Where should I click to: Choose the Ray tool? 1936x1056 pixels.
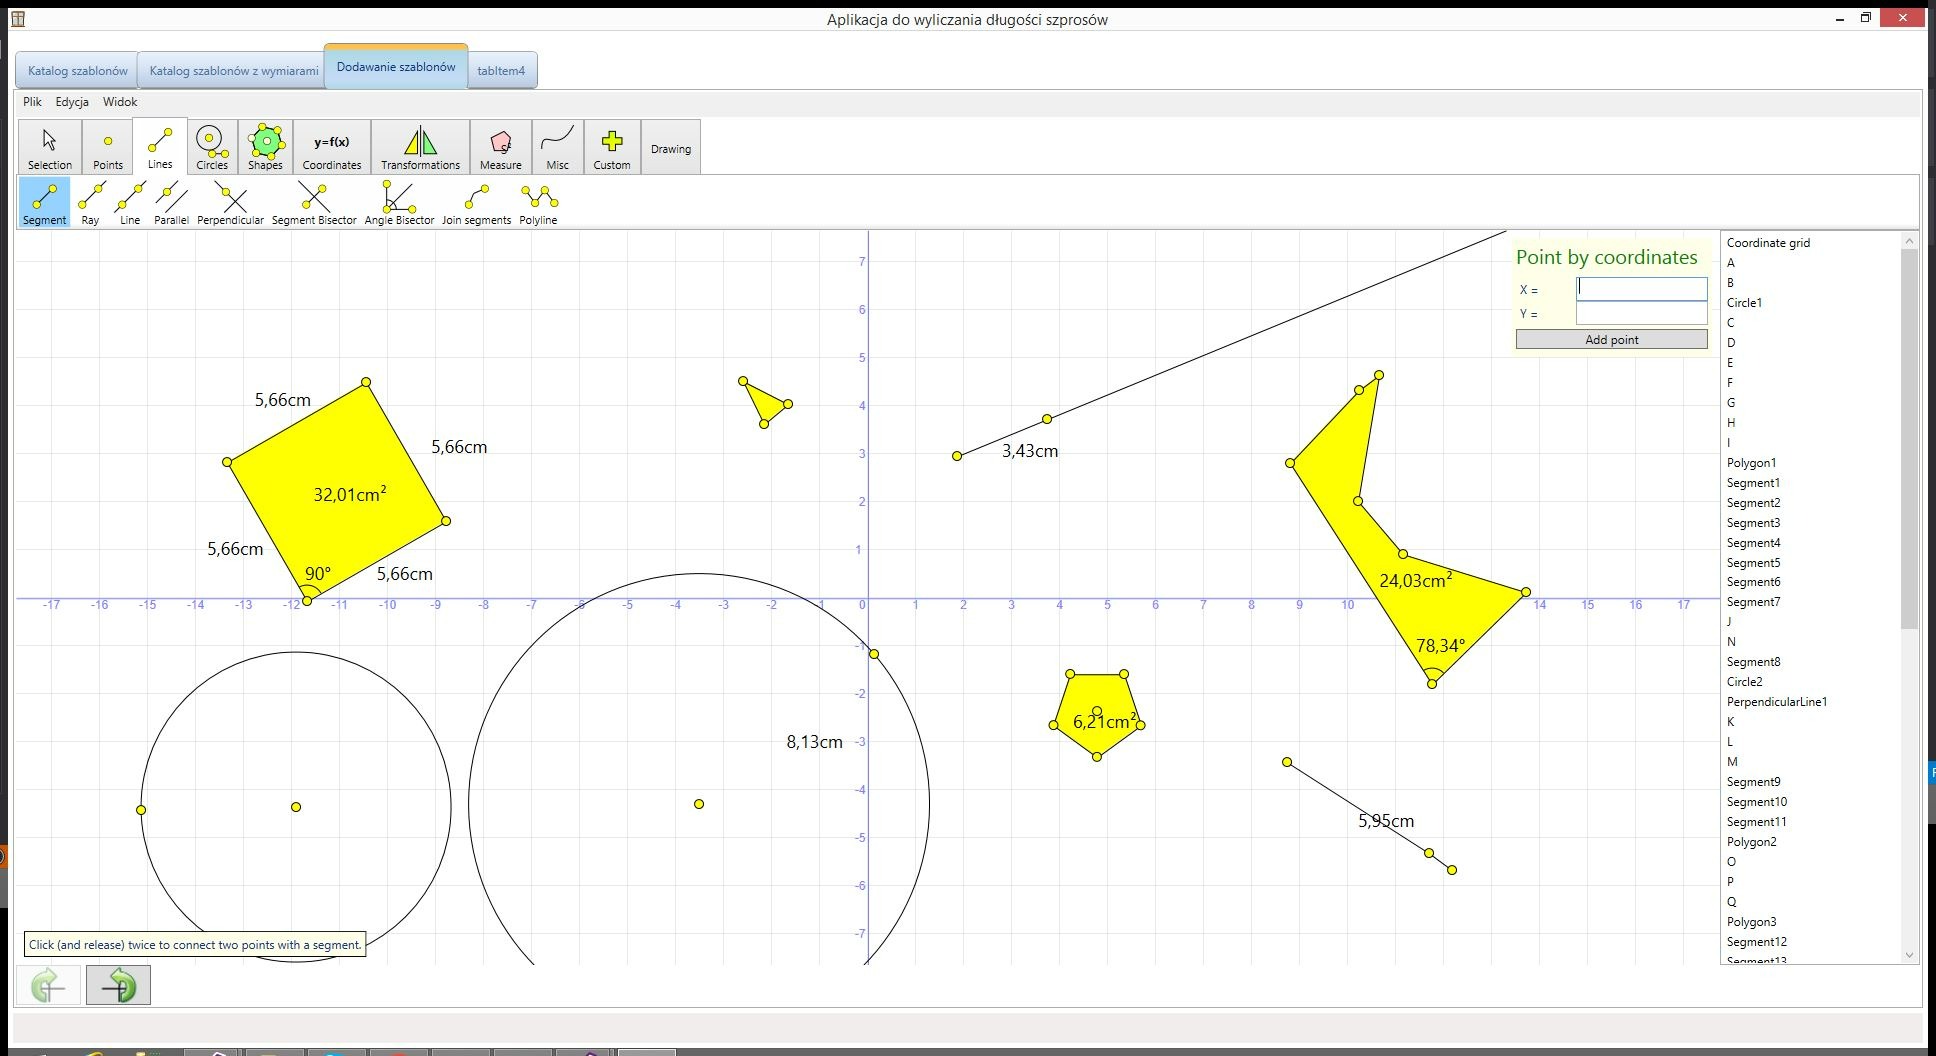[91, 203]
